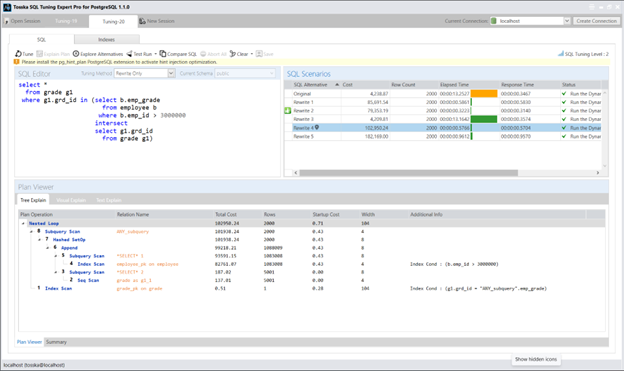Click the Index Scan step 1 row
Viewport: 624px width, 371px height.
pyautogui.click(x=312, y=288)
